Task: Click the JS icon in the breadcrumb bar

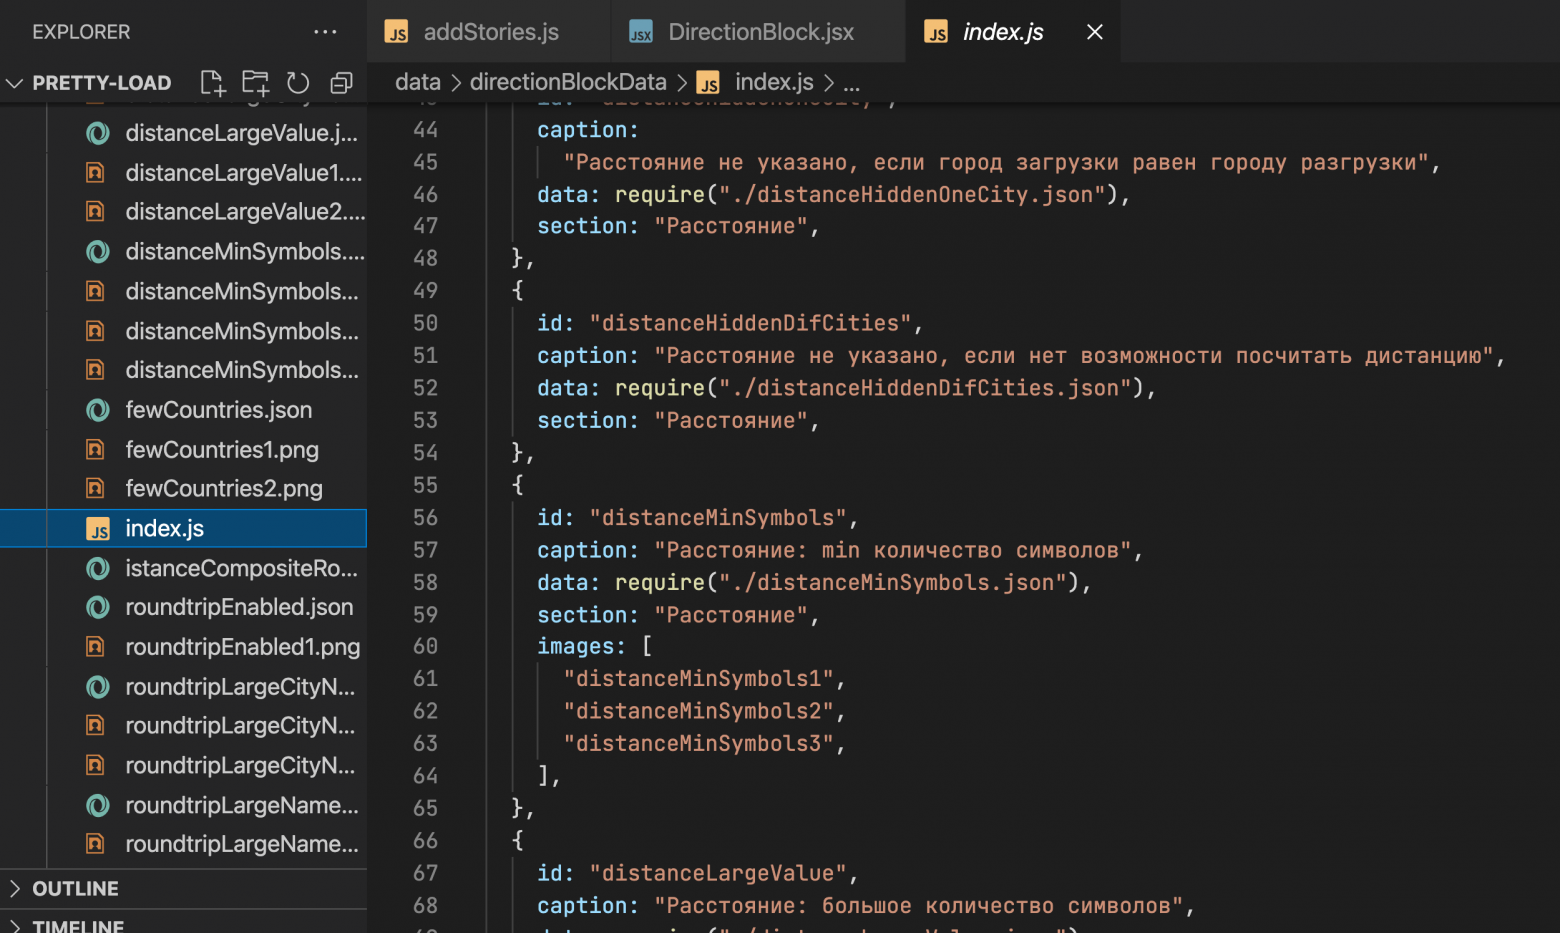Action: [709, 82]
